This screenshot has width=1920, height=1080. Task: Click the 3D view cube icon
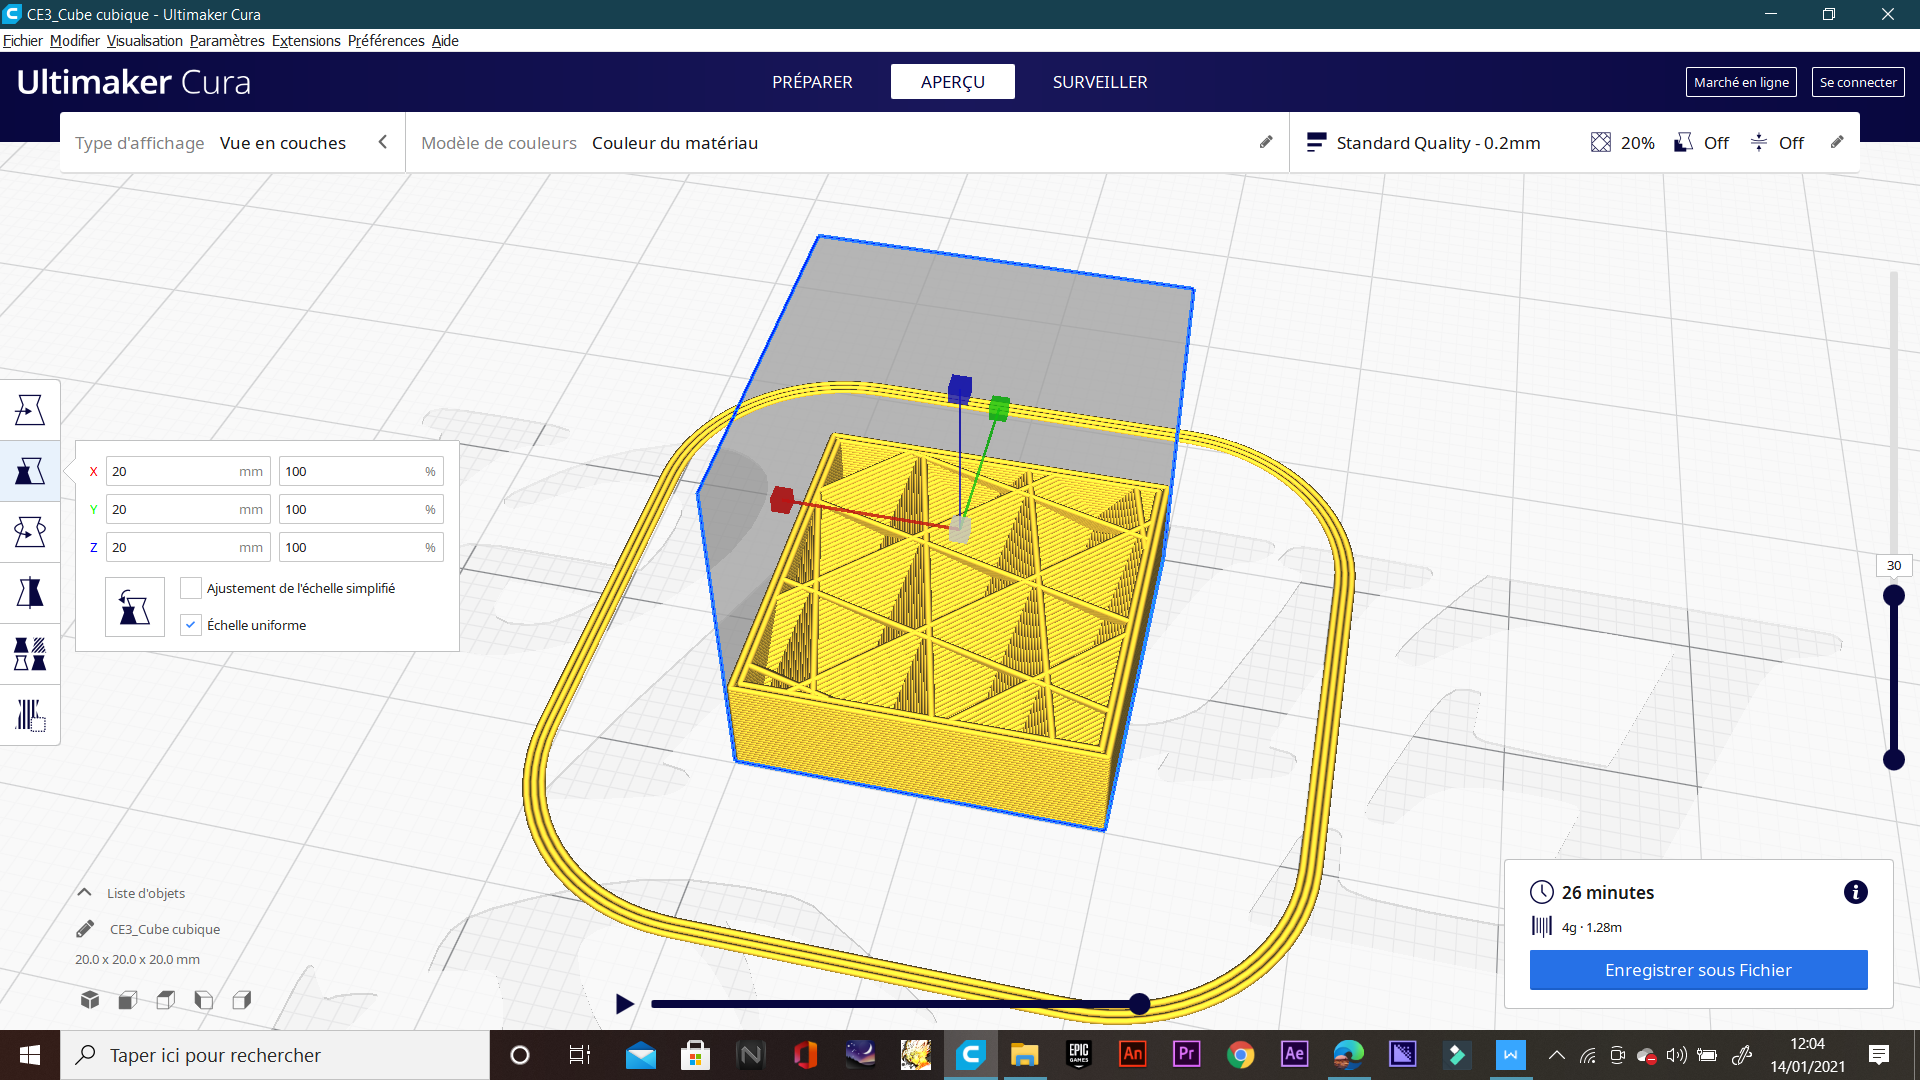point(90,1000)
